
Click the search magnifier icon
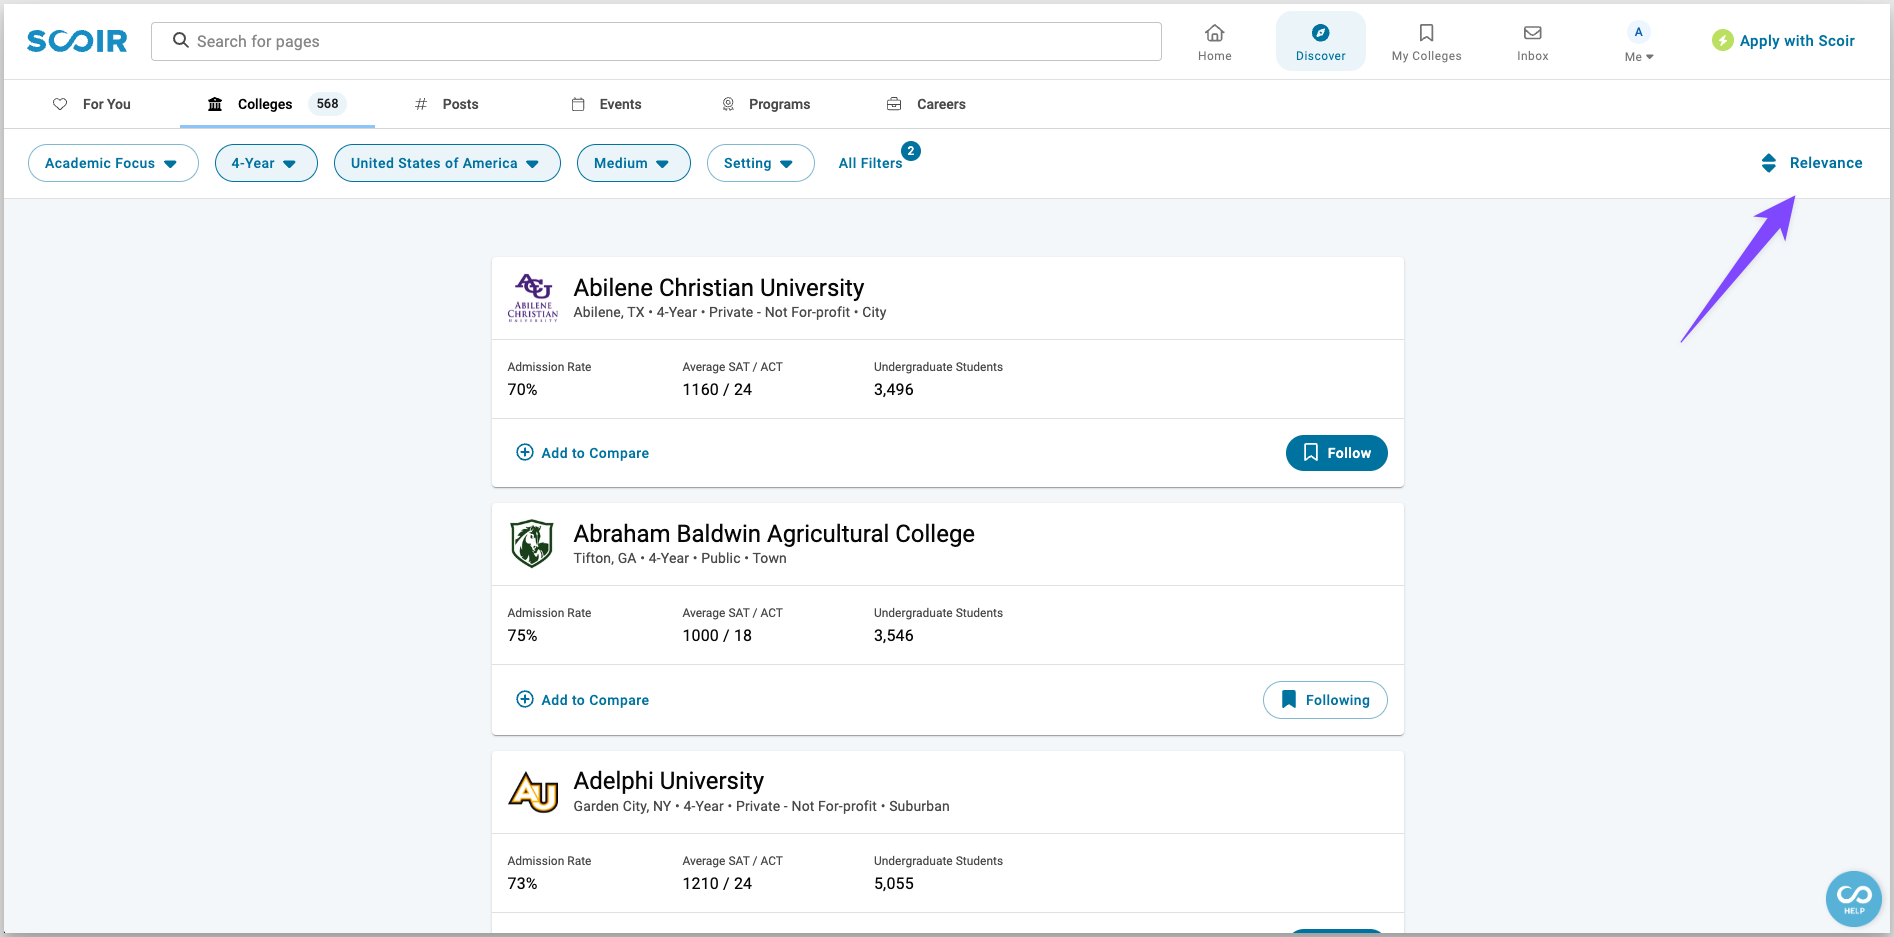[181, 40]
